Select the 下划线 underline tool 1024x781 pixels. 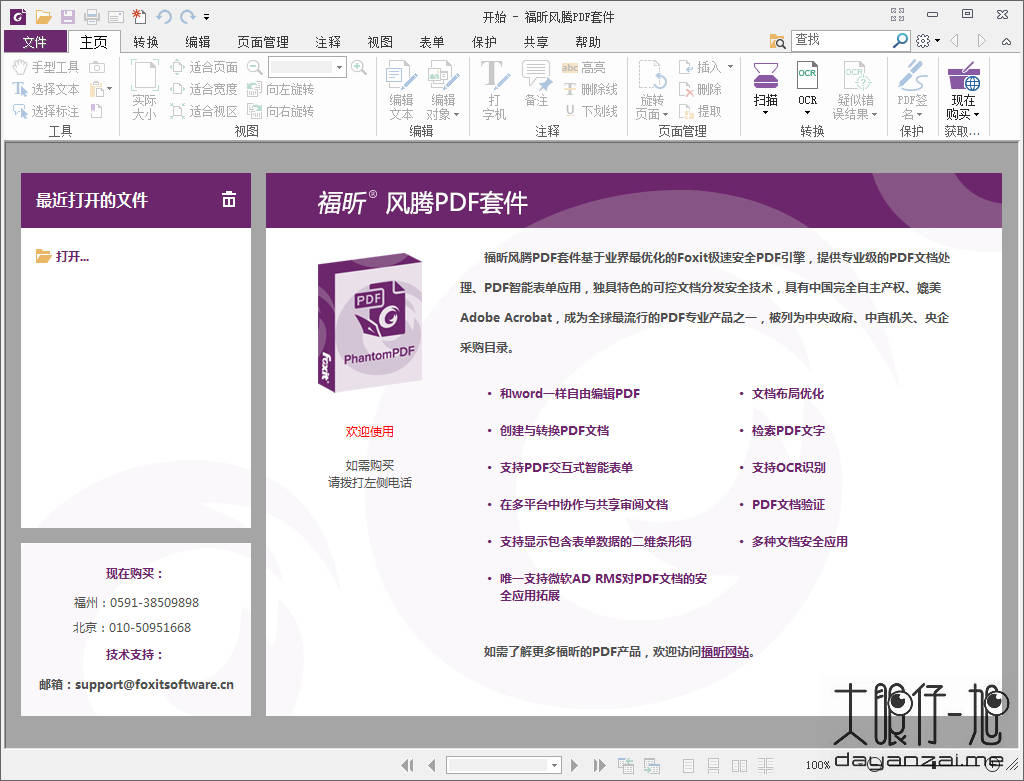tap(590, 111)
